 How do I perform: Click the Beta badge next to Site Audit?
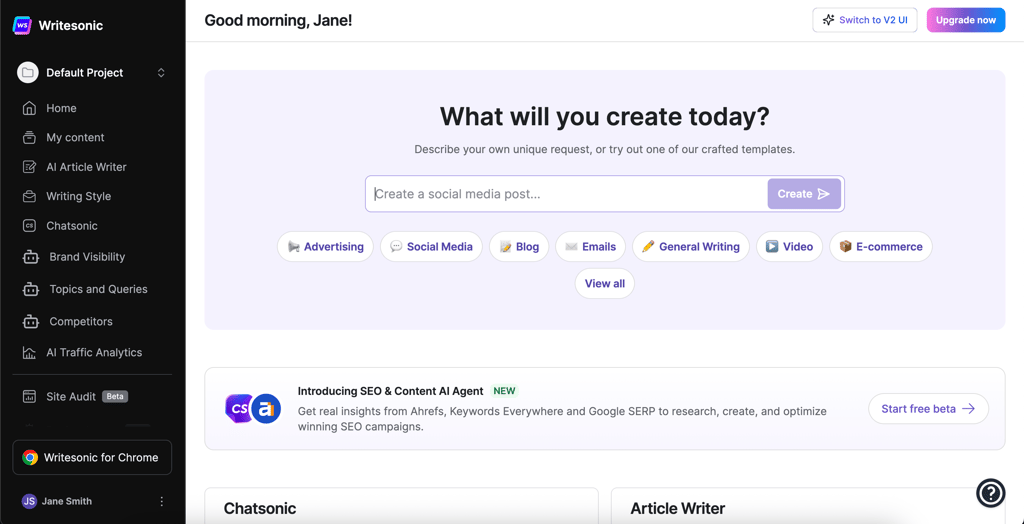[x=115, y=397]
